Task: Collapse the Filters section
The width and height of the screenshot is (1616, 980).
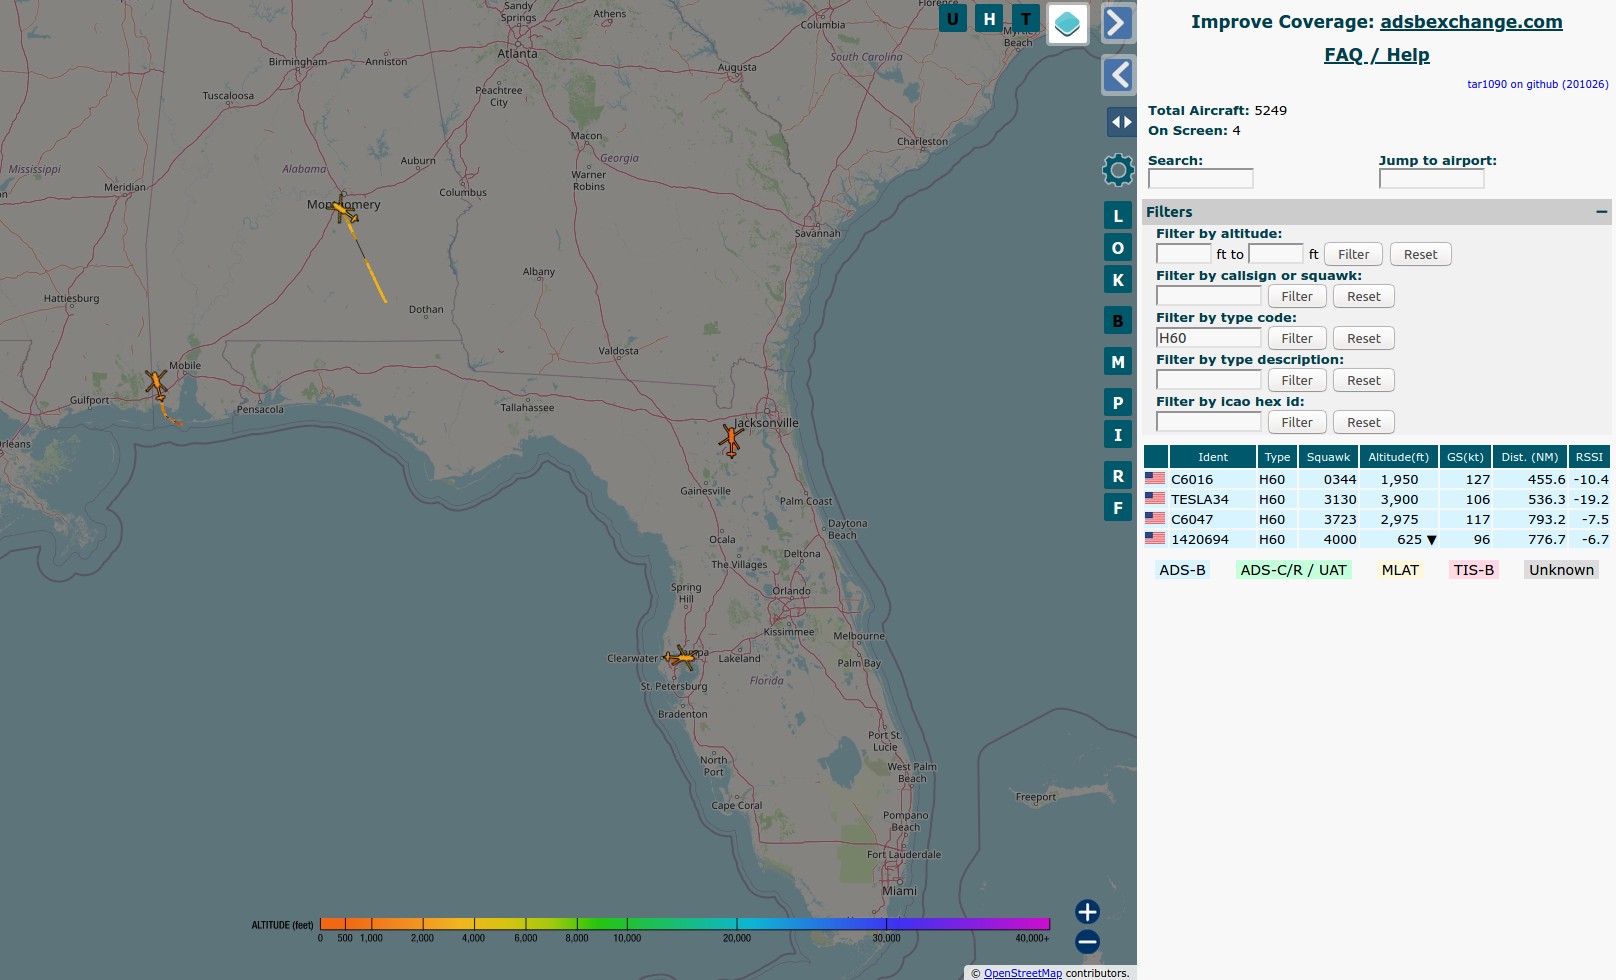Action: click(x=1601, y=212)
